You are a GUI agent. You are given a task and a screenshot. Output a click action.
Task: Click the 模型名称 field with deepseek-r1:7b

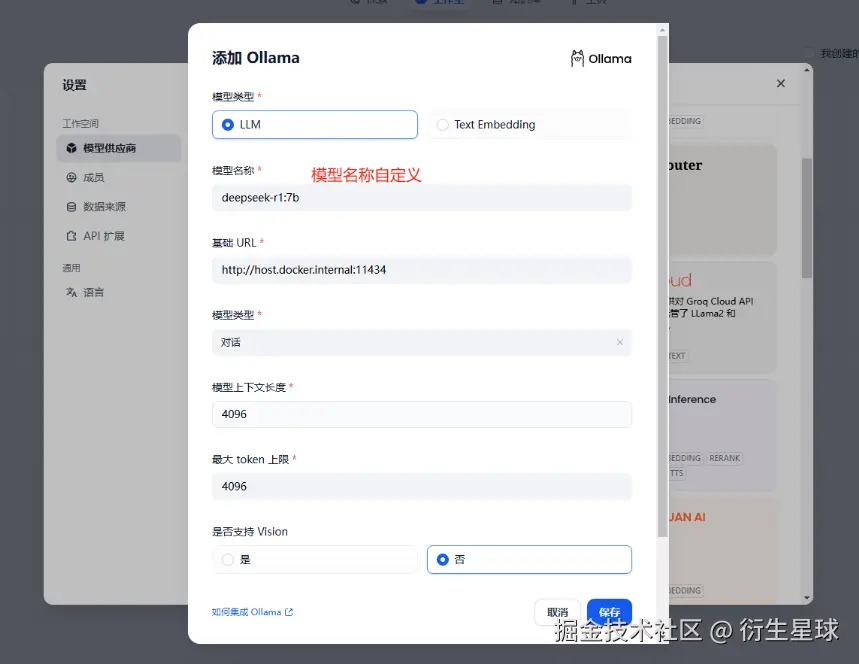[x=422, y=197]
